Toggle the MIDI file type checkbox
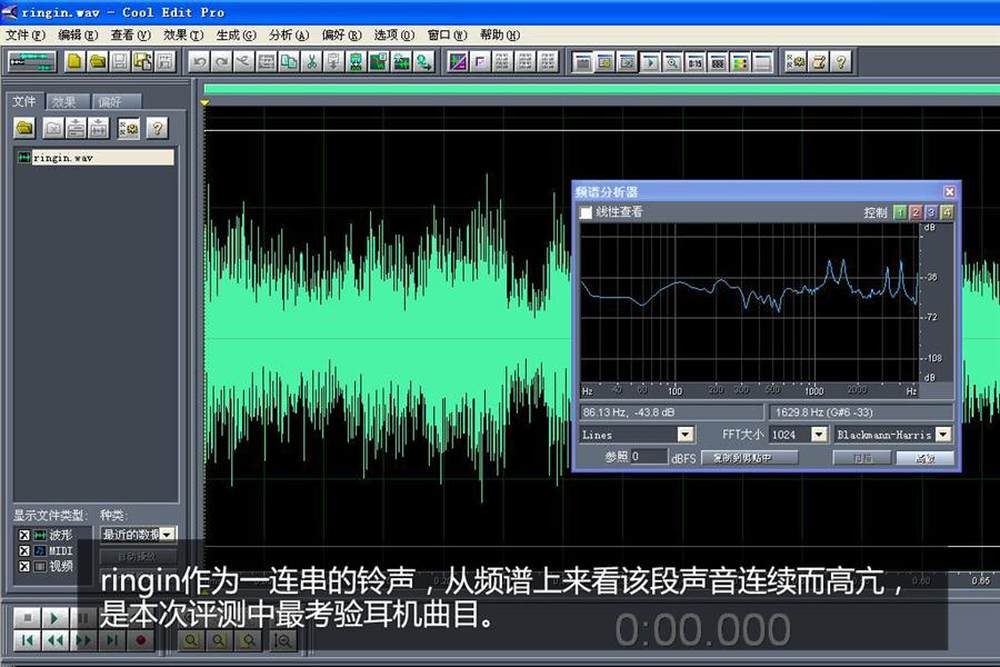This screenshot has height=667, width=1000. [24, 550]
